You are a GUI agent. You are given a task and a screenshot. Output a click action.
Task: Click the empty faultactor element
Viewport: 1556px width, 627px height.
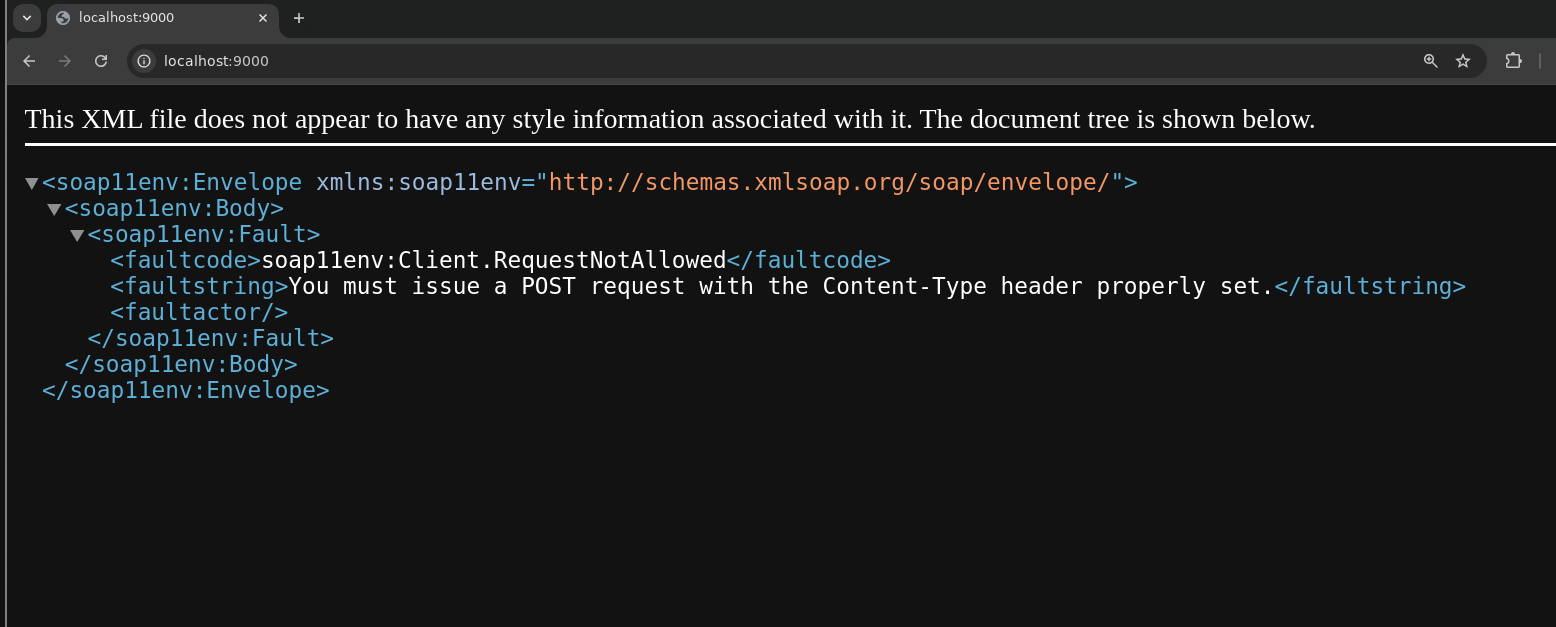click(x=199, y=312)
